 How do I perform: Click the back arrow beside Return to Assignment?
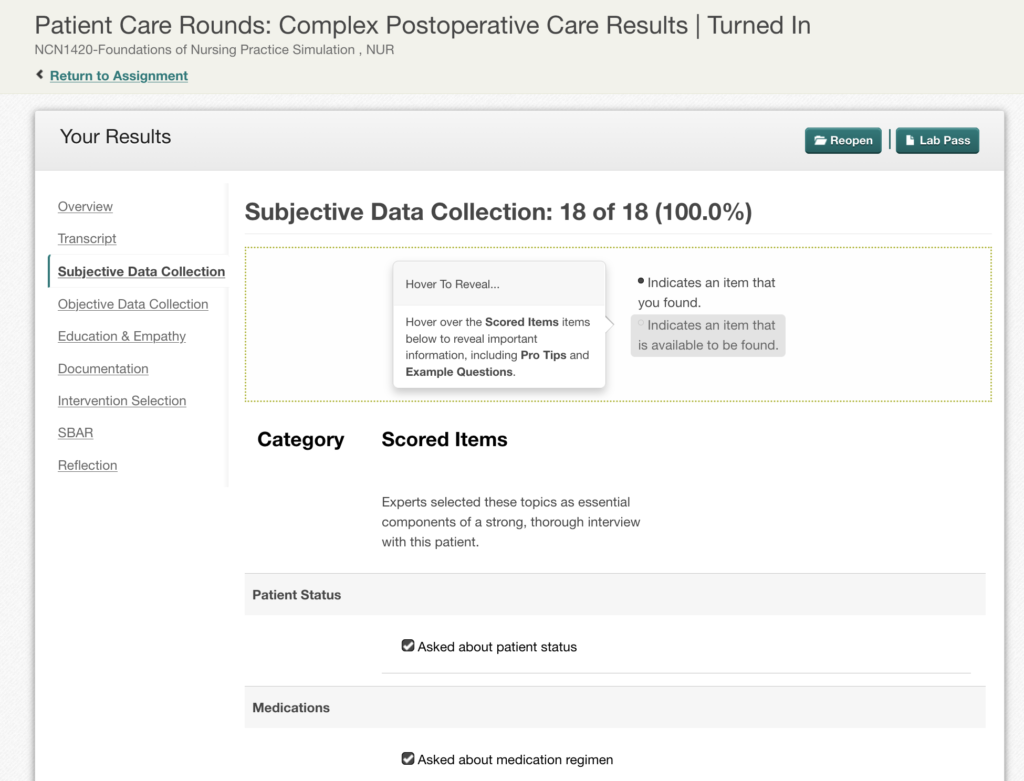[40, 75]
